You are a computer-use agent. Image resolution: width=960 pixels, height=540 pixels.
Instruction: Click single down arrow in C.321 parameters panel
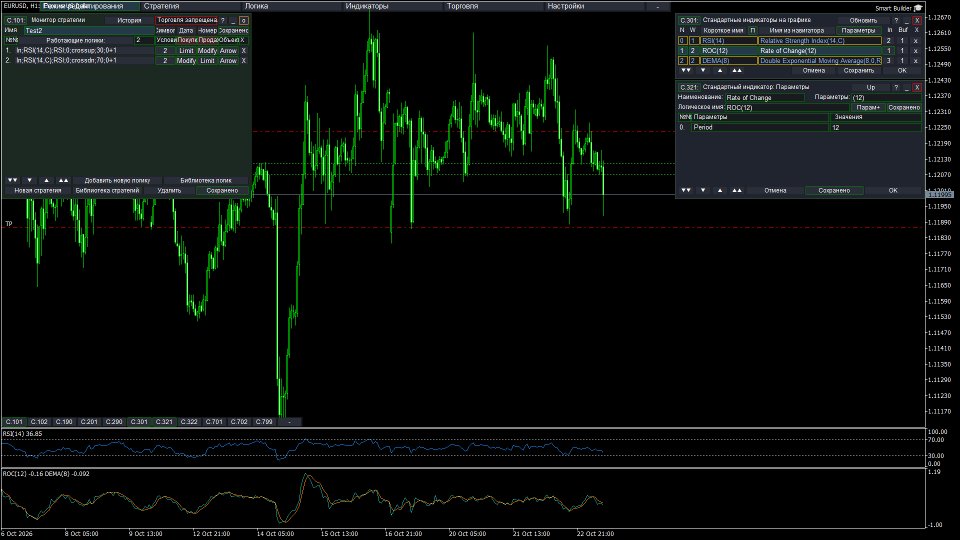703,190
